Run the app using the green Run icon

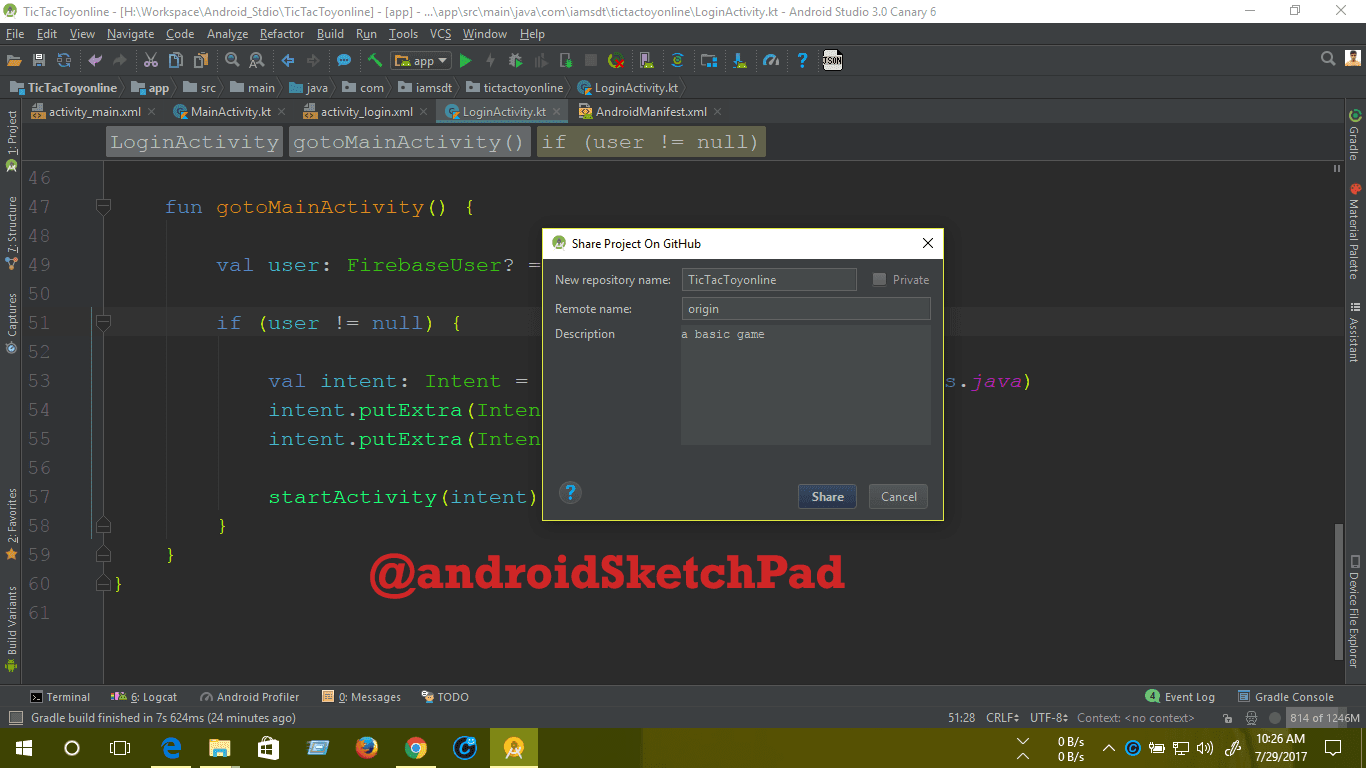coord(465,60)
